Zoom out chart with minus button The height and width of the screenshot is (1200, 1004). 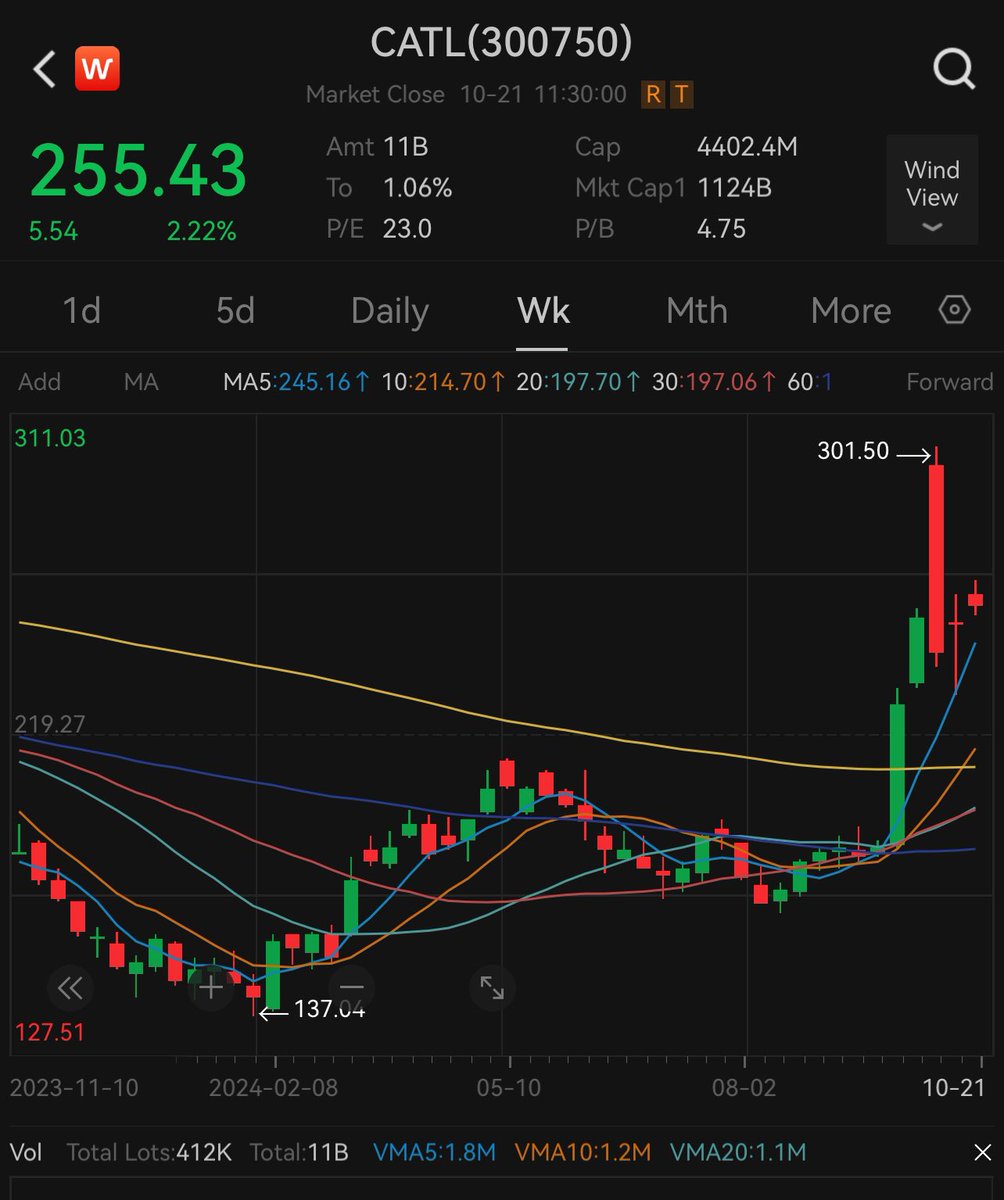point(351,989)
